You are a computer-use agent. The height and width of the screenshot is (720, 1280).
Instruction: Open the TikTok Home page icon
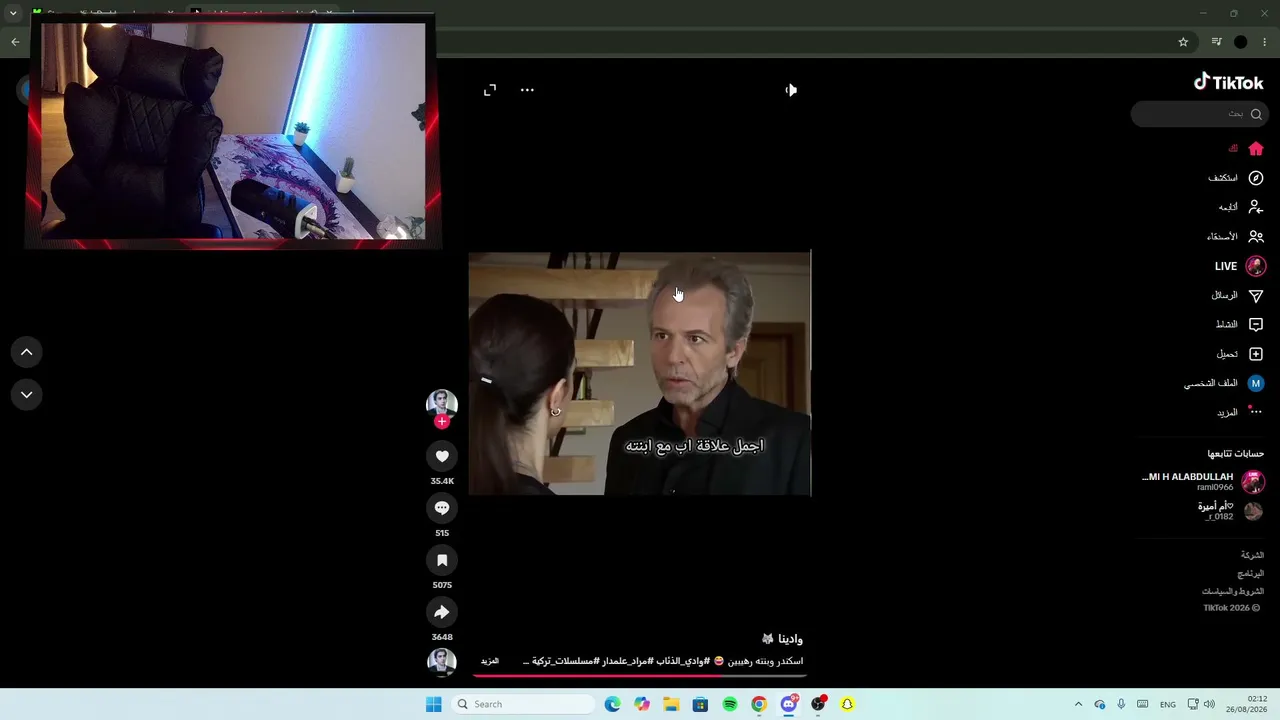1256,149
